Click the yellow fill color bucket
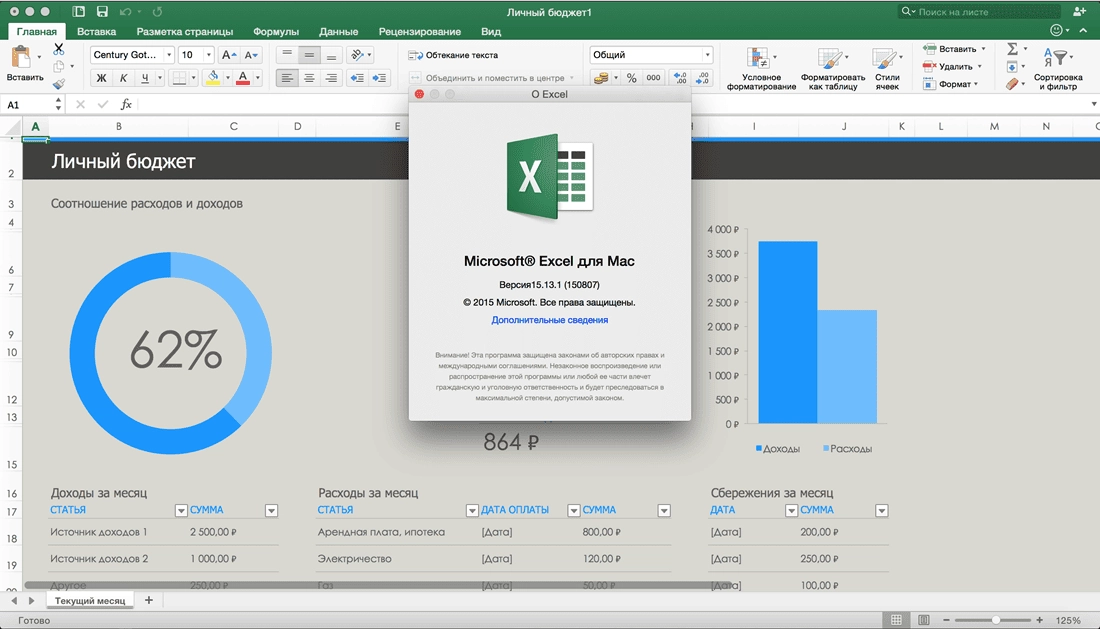Image resolution: width=1100 pixels, height=629 pixels. (213, 78)
